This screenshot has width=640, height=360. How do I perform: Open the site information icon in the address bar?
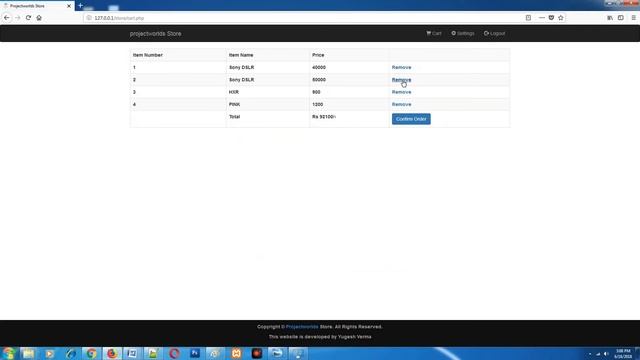pos(89,18)
